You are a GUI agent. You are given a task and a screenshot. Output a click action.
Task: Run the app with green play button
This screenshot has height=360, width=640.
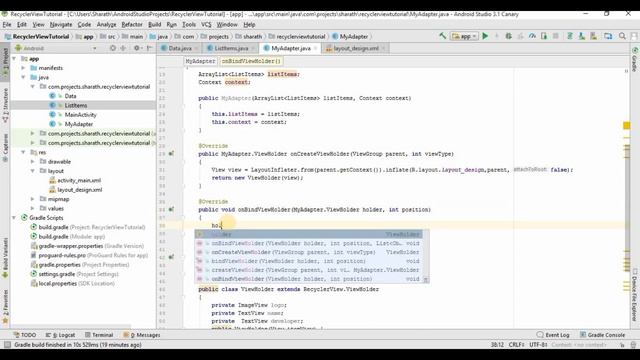coord(485,36)
